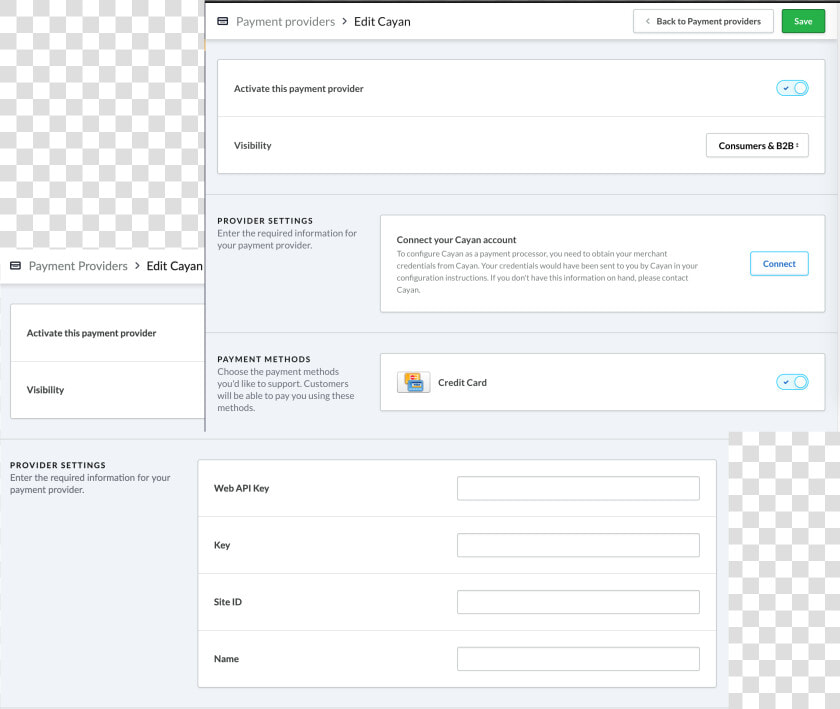Click the green Save button
This screenshot has height=709, width=840.
802,21
